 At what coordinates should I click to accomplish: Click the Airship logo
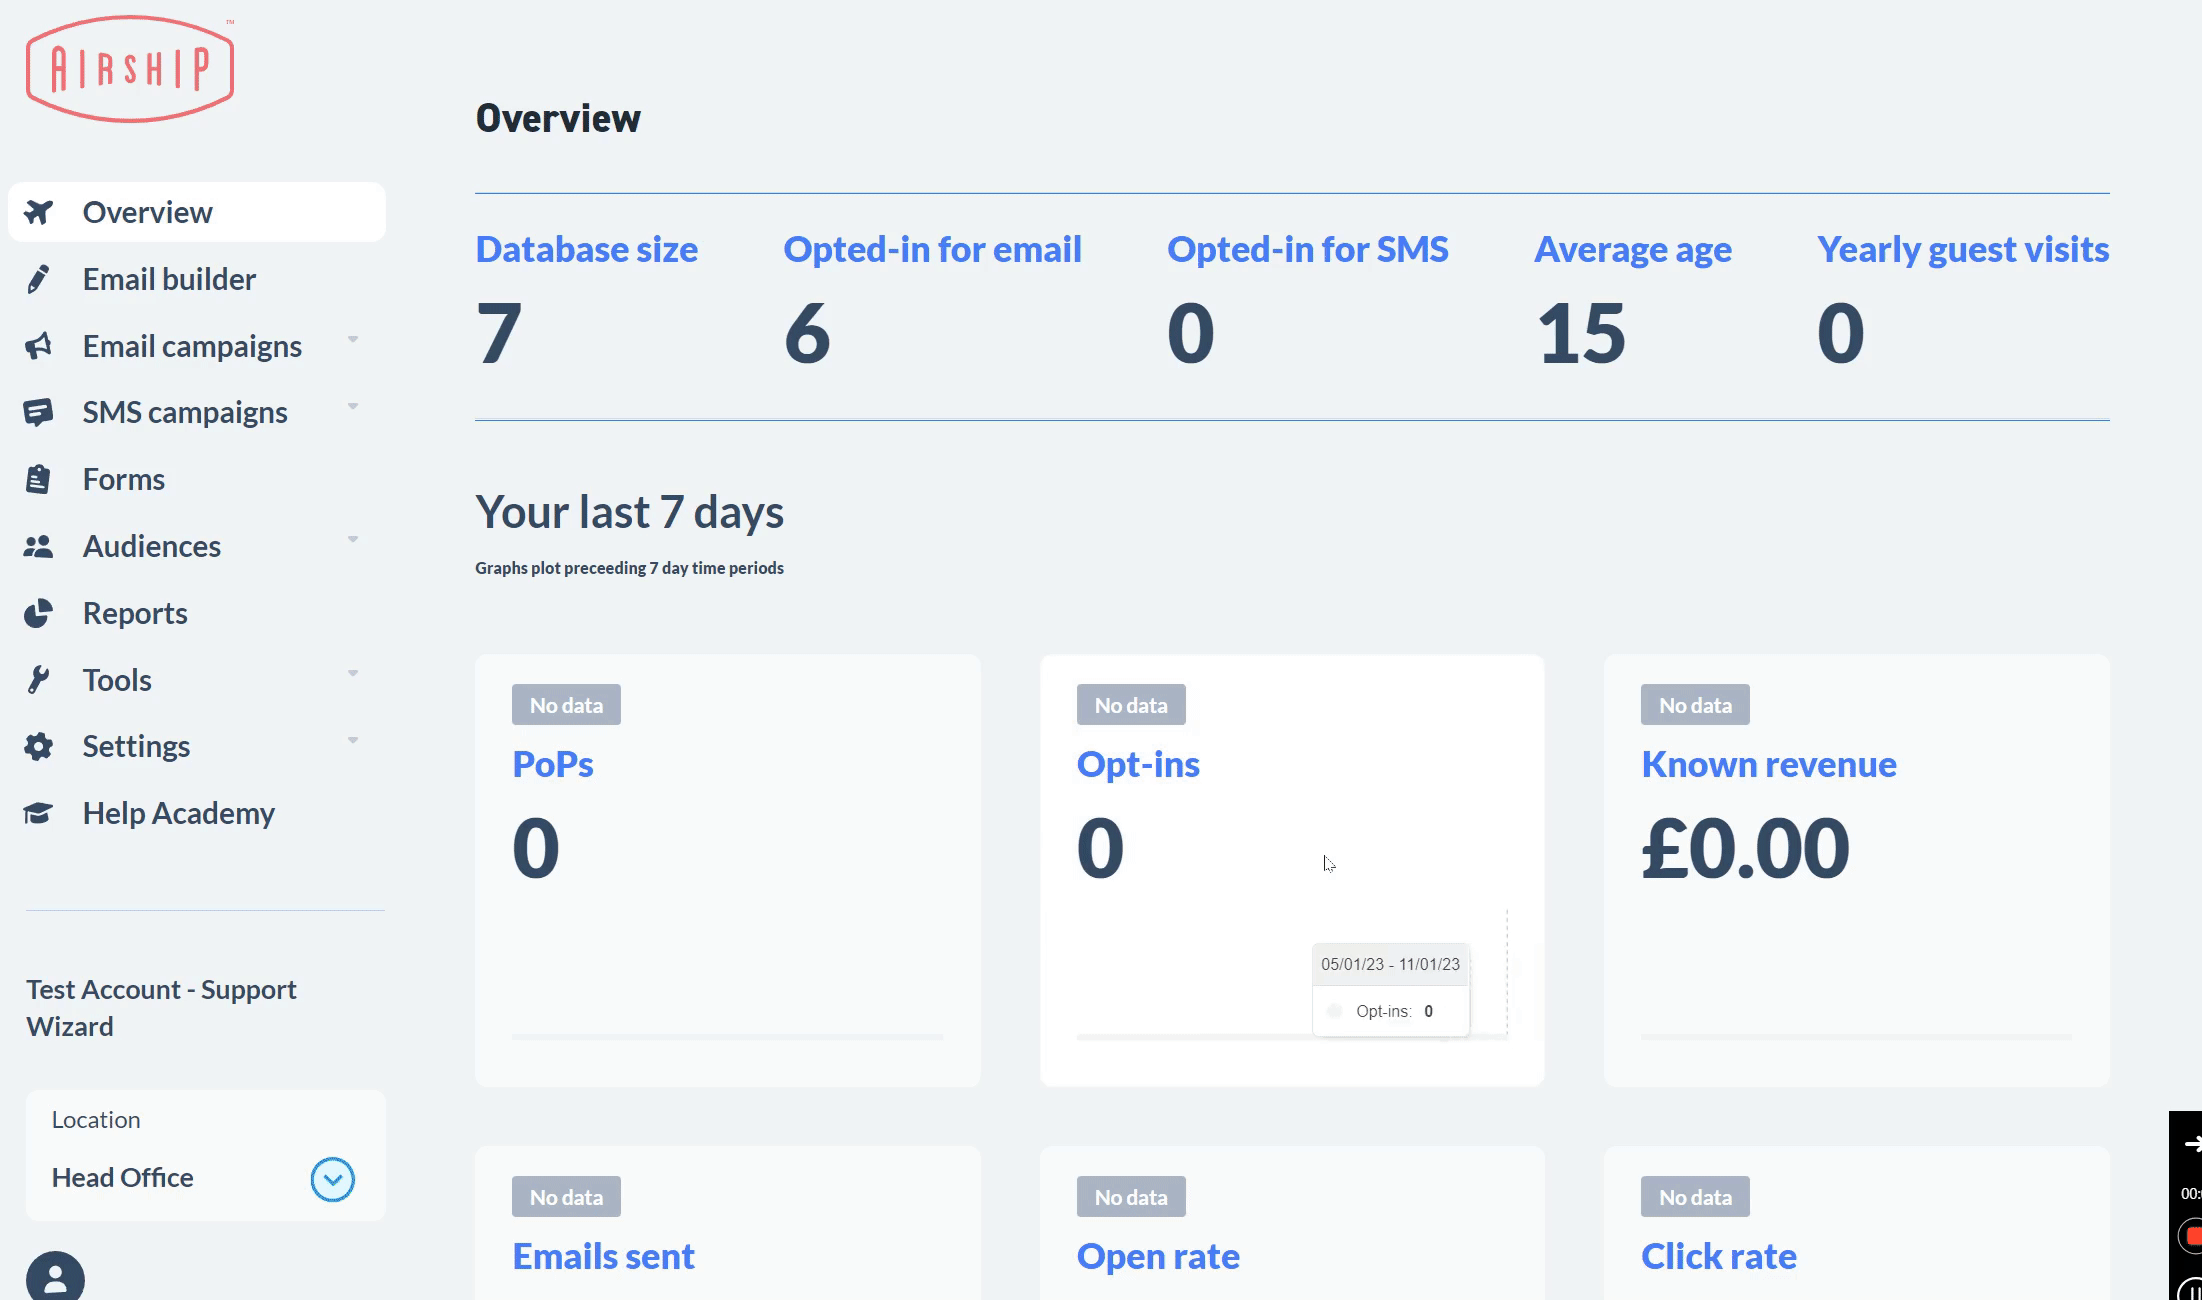(130, 69)
